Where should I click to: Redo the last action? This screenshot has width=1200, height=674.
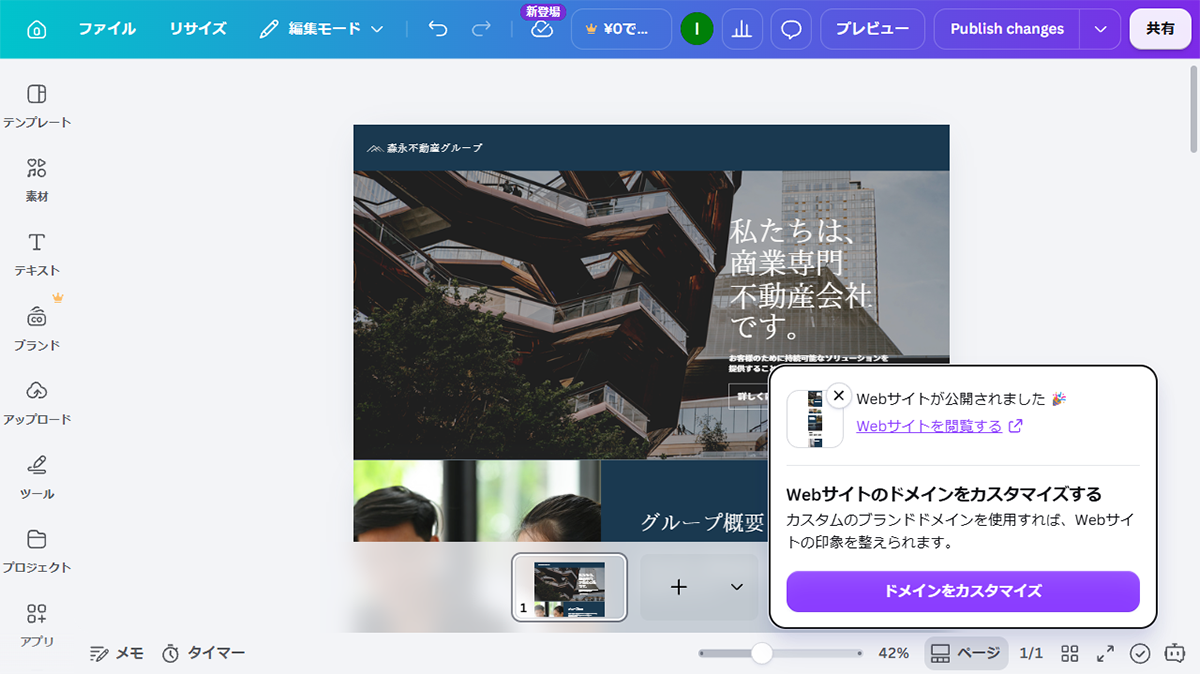[481, 29]
